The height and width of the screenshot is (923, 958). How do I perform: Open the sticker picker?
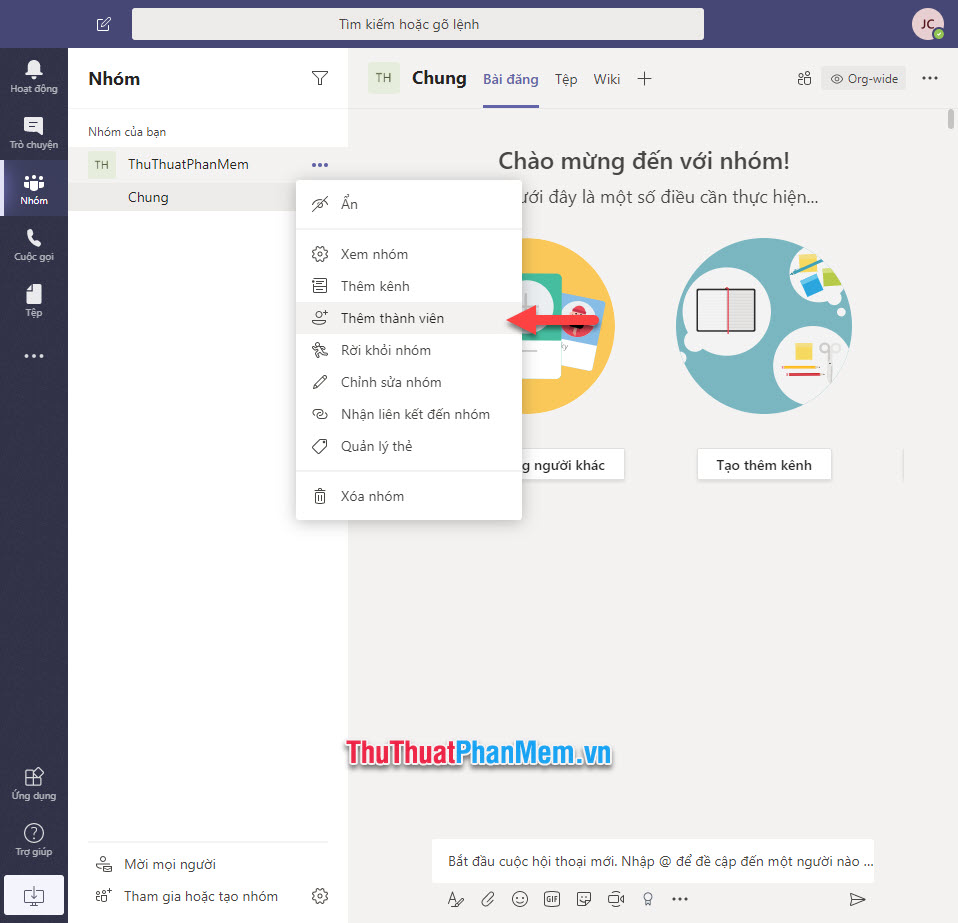tap(583, 898)
